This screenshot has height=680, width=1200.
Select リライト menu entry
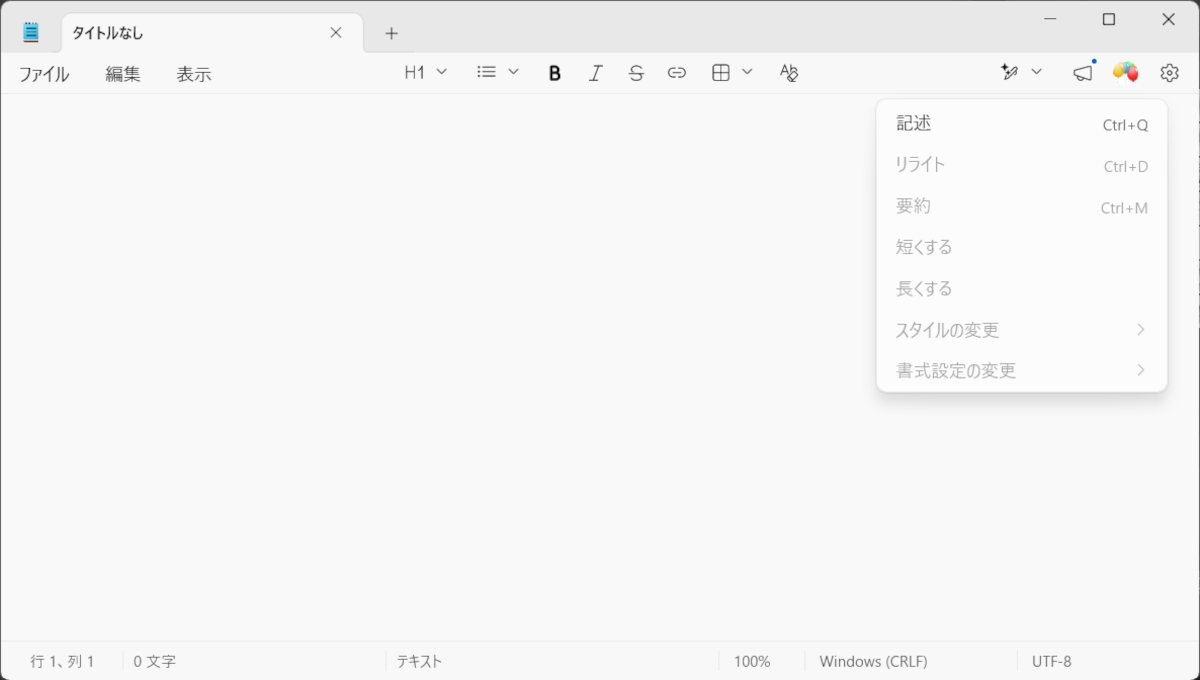[1022, 165]
